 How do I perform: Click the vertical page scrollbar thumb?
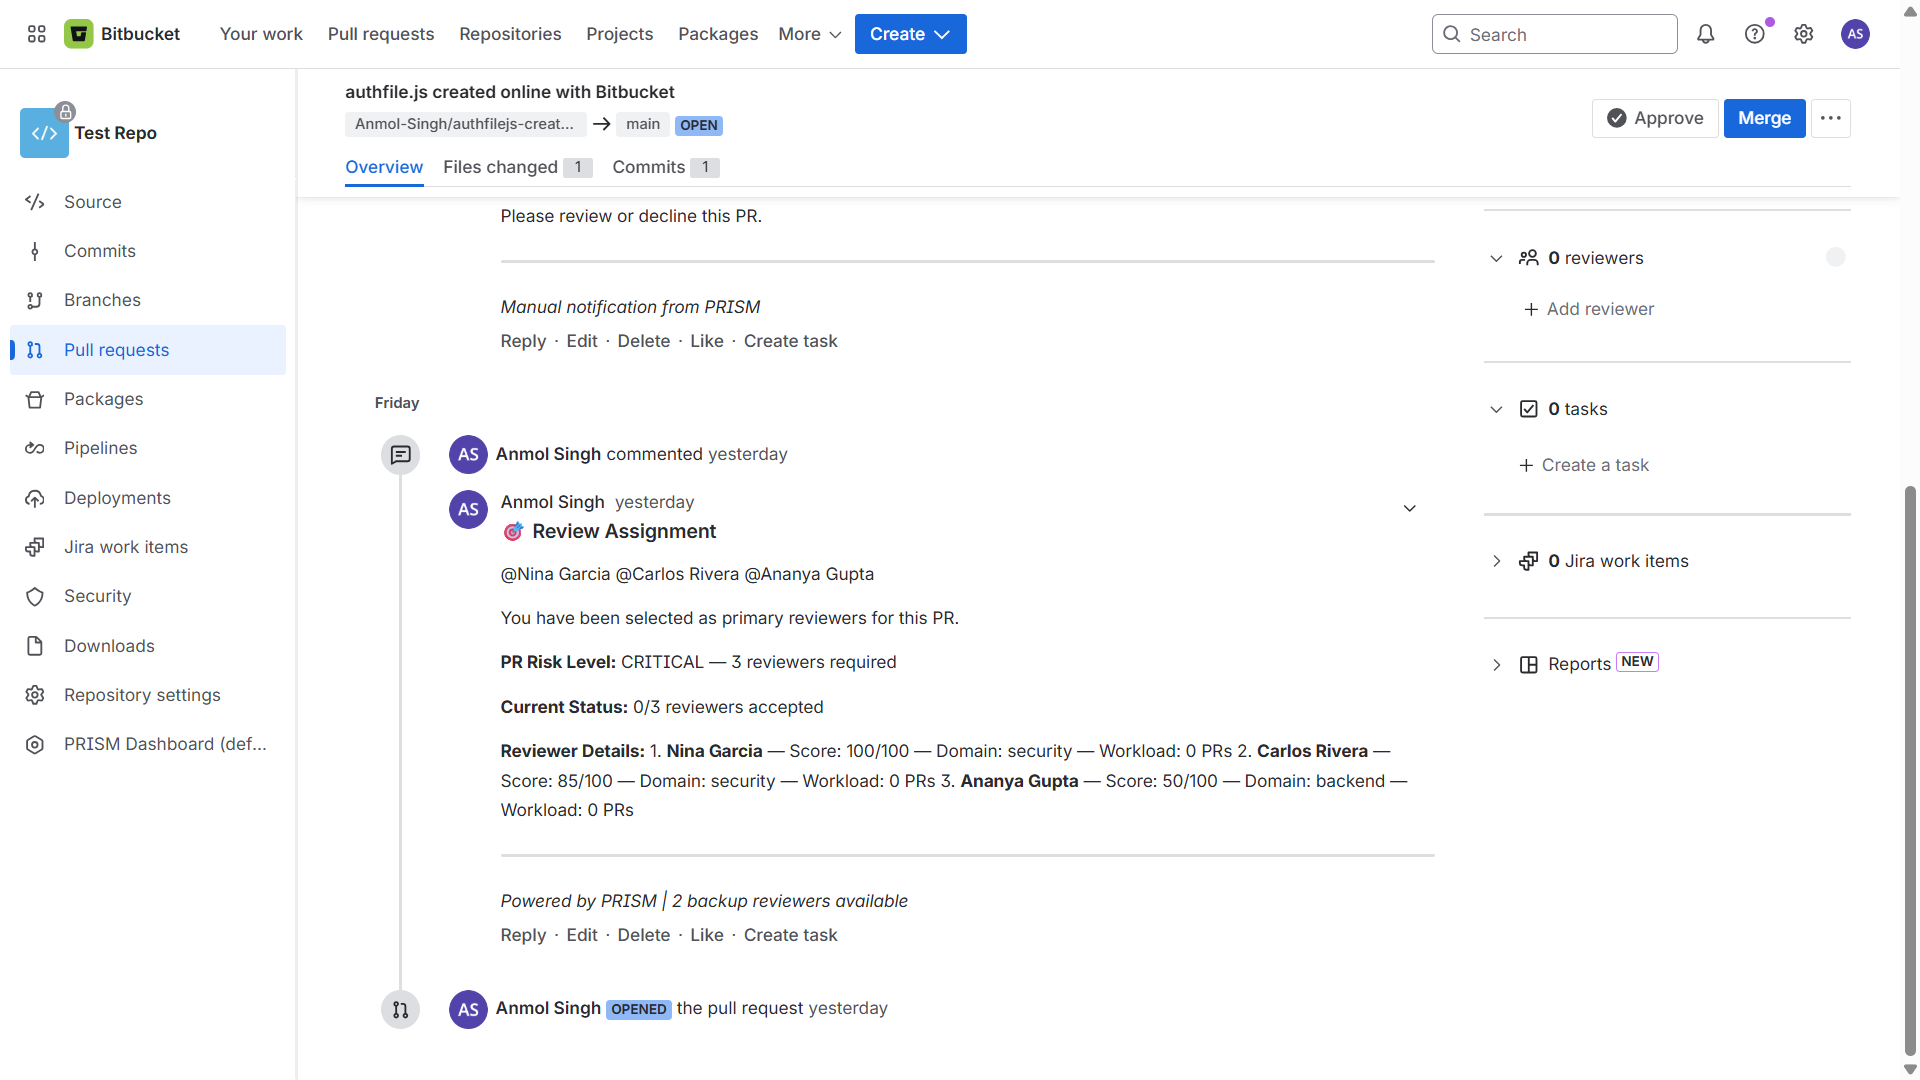click(1910, 770)
